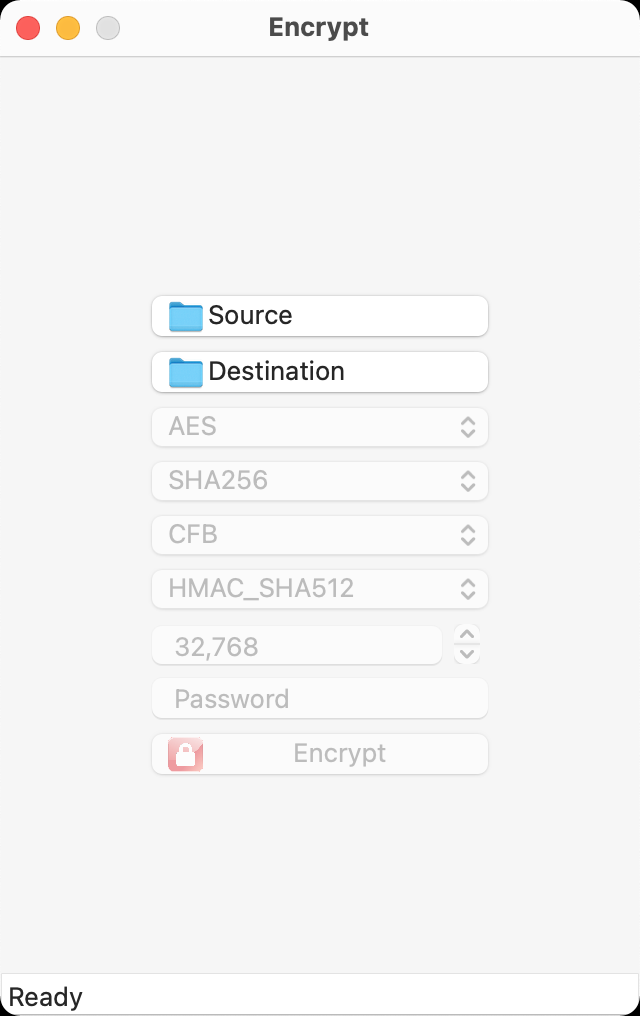The image size is (640, 1016).
Task: Close the Encrypt window
Action: (x=28, y=28)
